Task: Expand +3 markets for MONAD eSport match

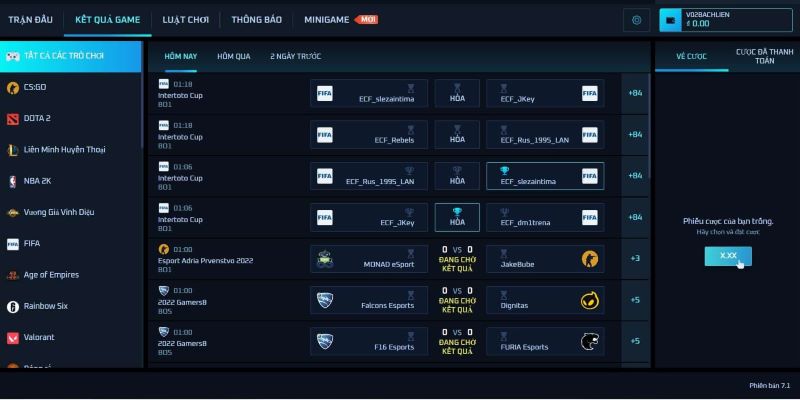Action: (x=634, y=259)
